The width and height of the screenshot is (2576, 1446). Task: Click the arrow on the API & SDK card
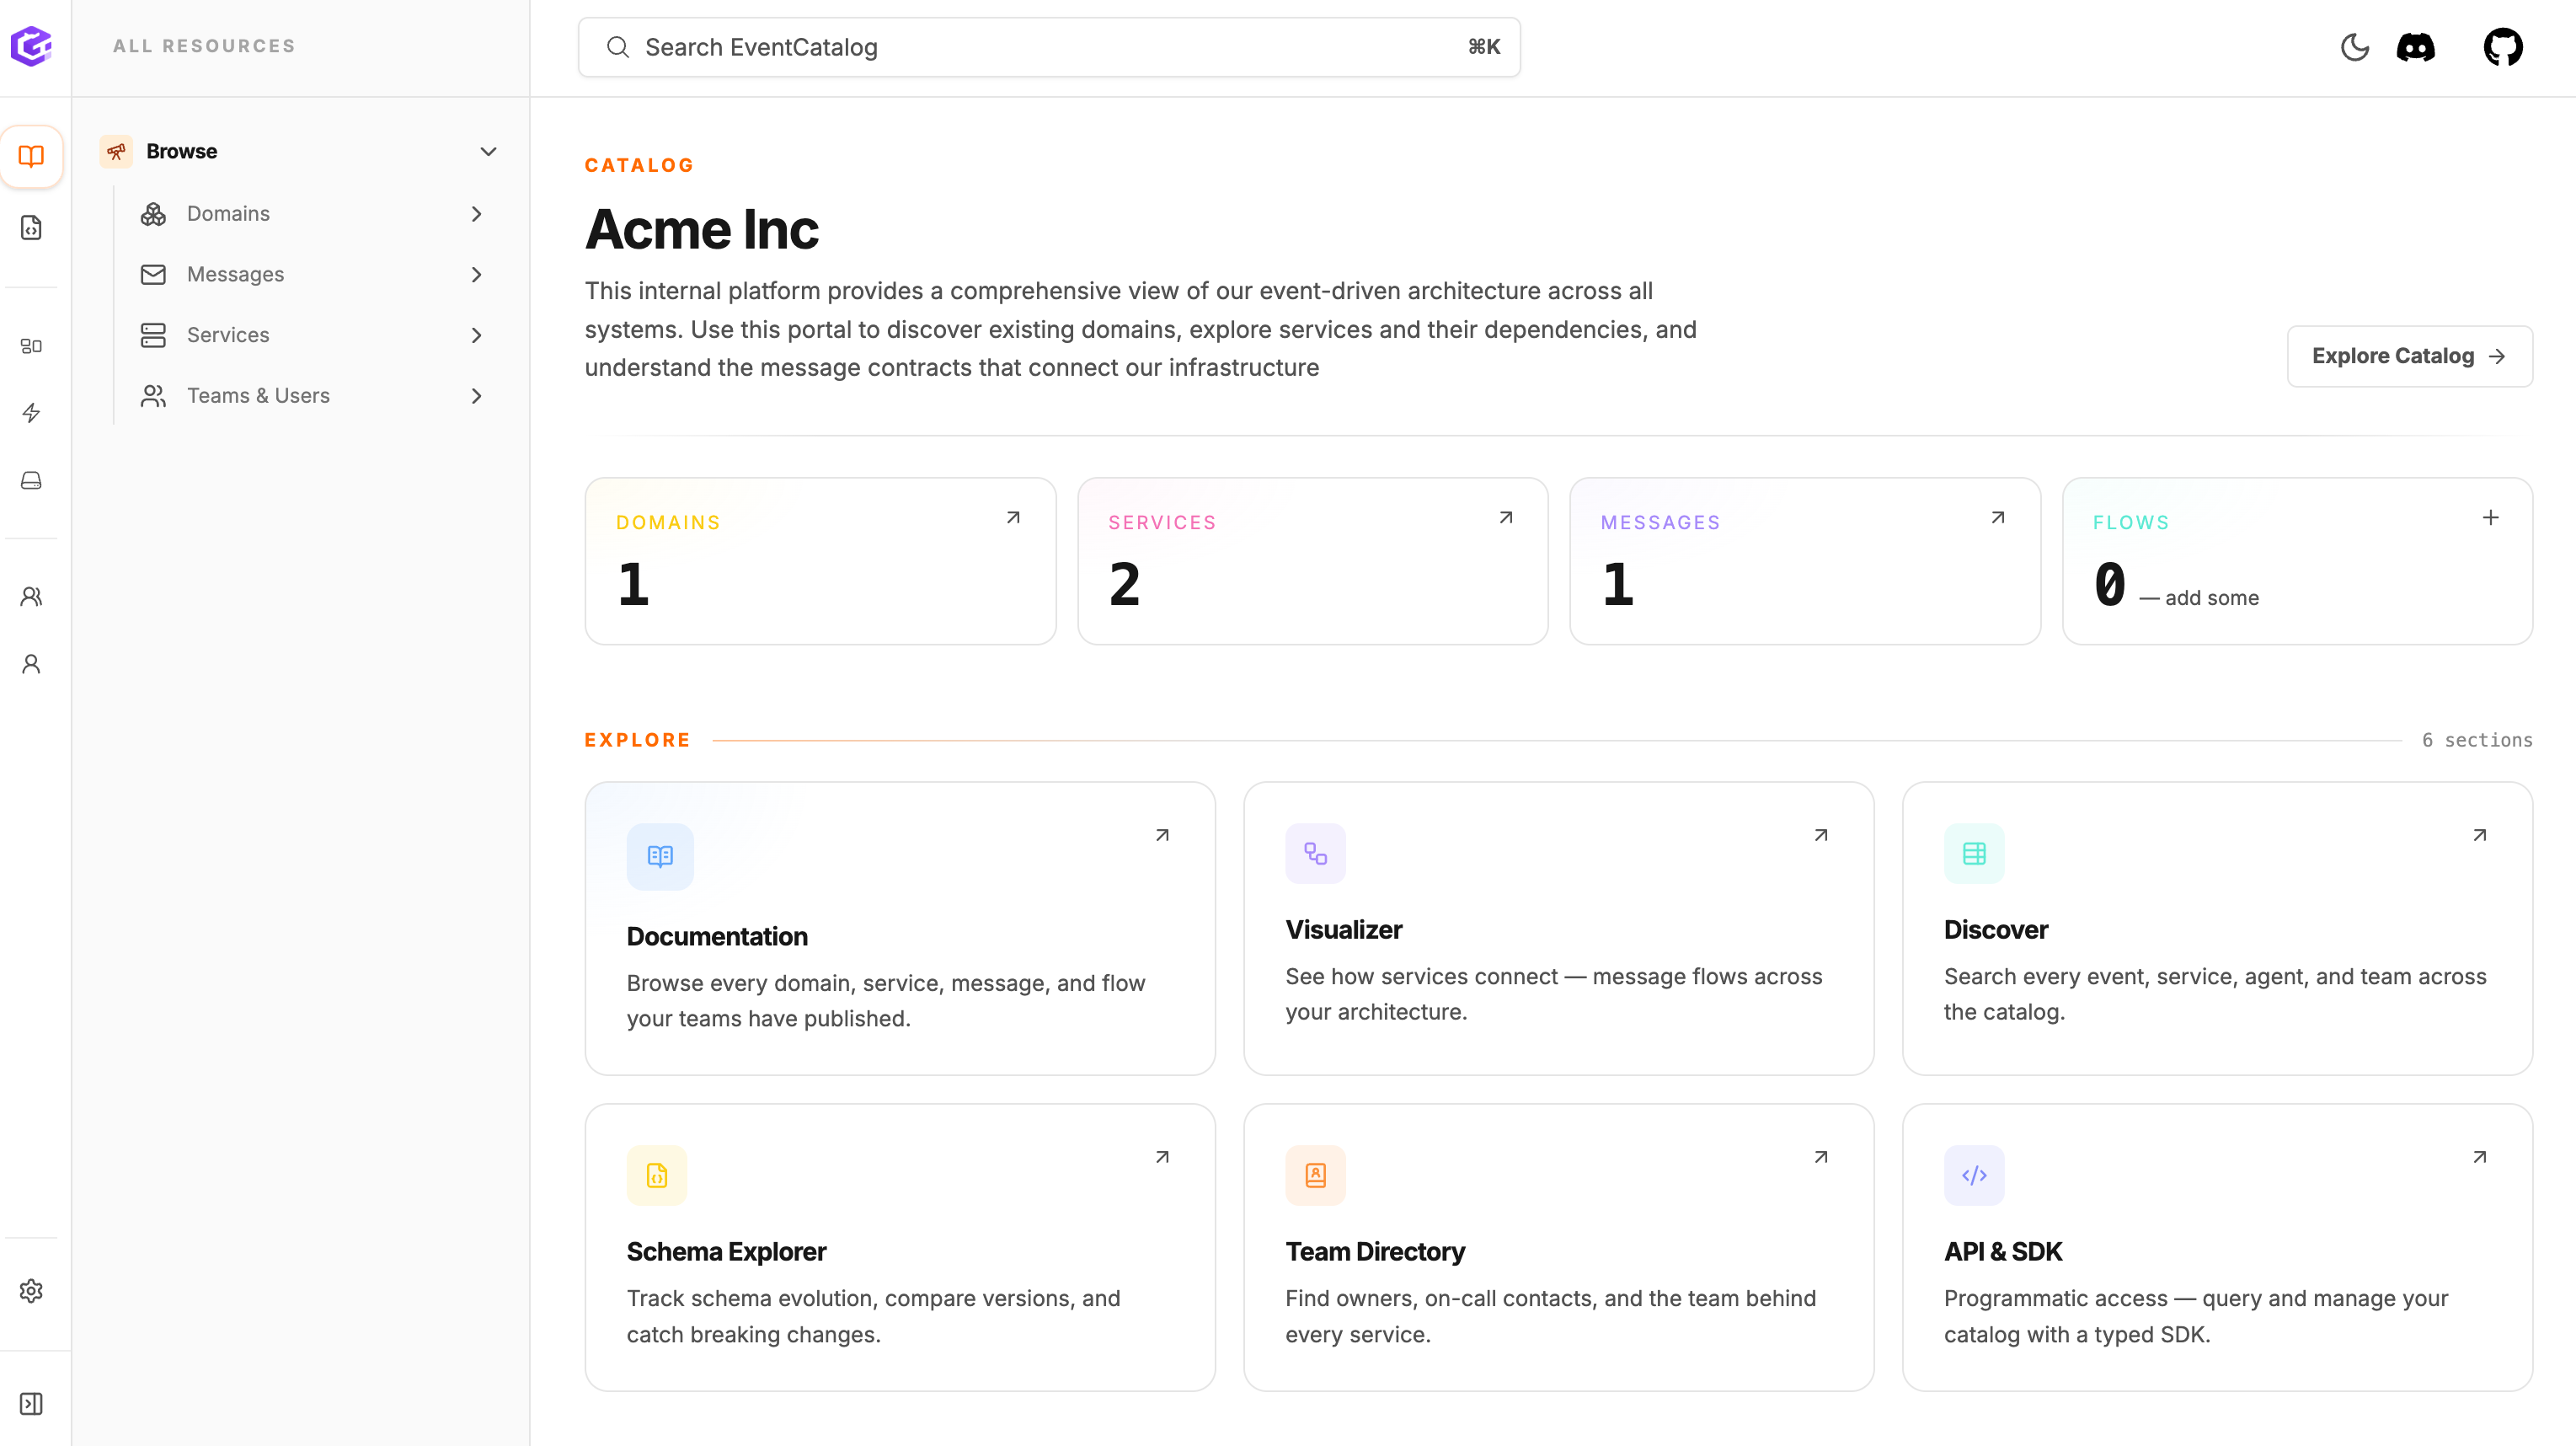point(2480,1157)
